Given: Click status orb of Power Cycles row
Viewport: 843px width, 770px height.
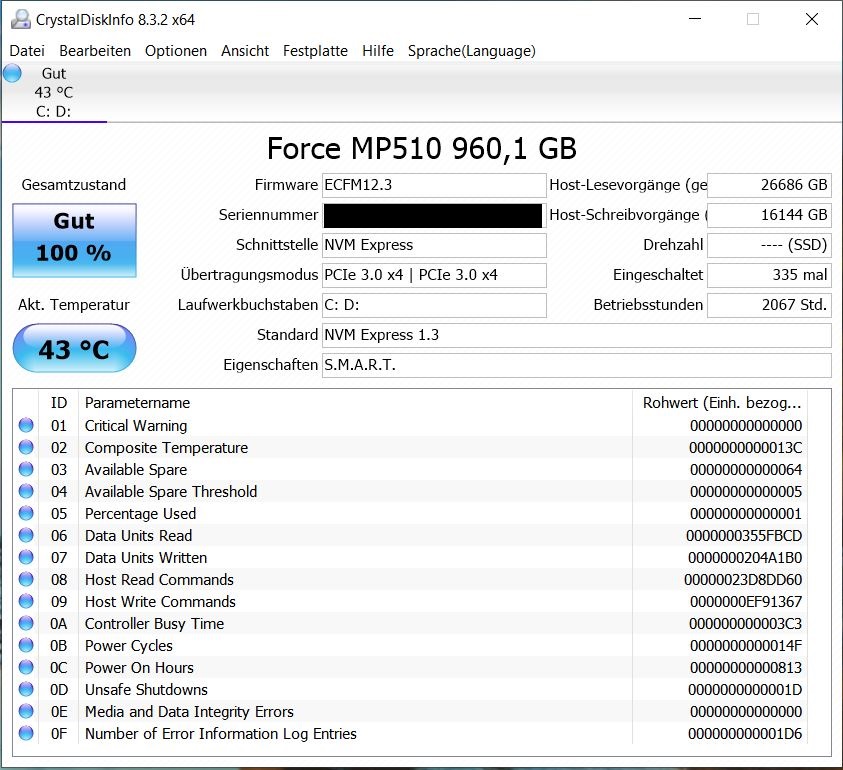Looking at the screenshot, I should [26, 645].
